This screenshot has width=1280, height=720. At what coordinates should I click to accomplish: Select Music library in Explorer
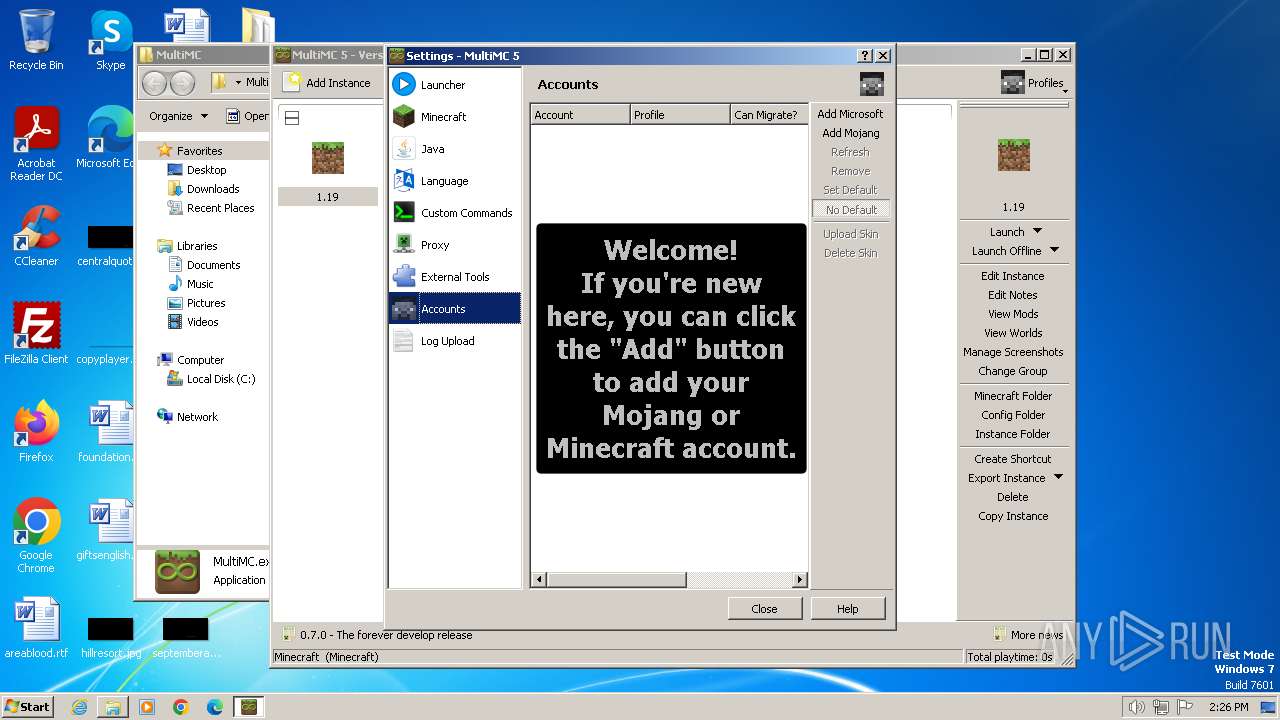click(x=200, y=284)
